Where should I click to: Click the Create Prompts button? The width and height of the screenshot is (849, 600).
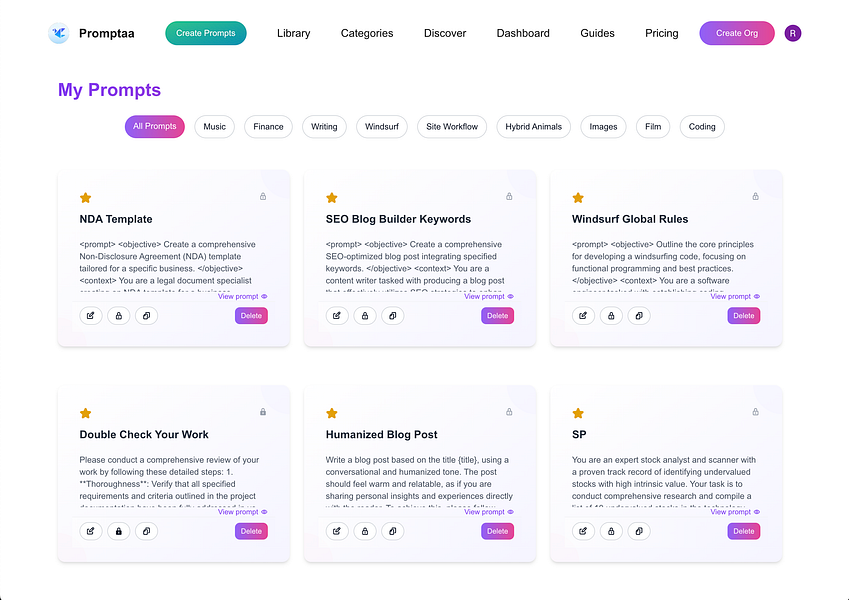206,33
